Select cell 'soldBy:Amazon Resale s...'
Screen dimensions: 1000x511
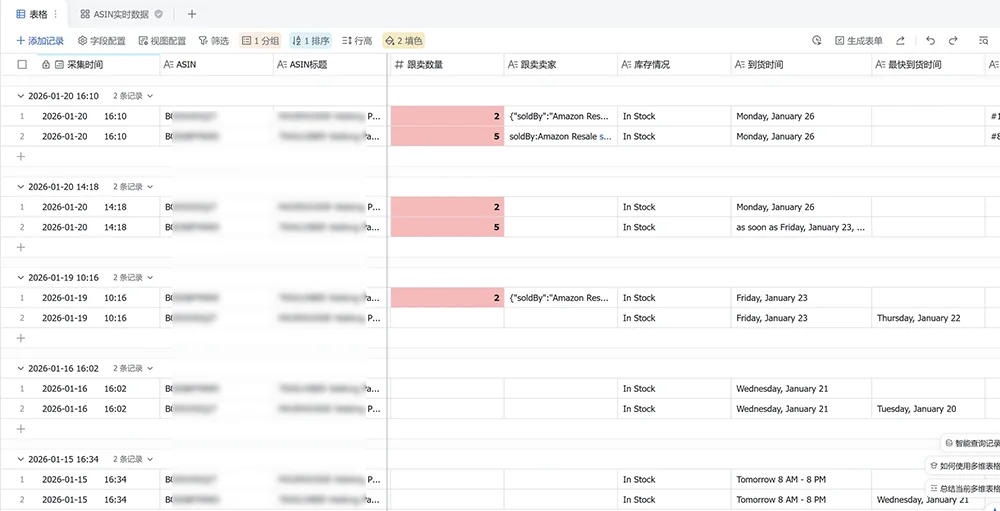pyautogui.click(x=561, y=137)
